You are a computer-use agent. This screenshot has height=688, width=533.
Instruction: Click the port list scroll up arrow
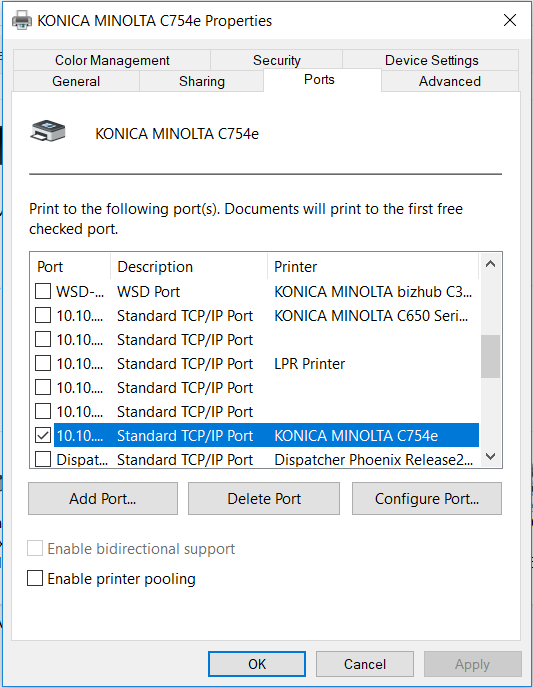click(490, 264)
